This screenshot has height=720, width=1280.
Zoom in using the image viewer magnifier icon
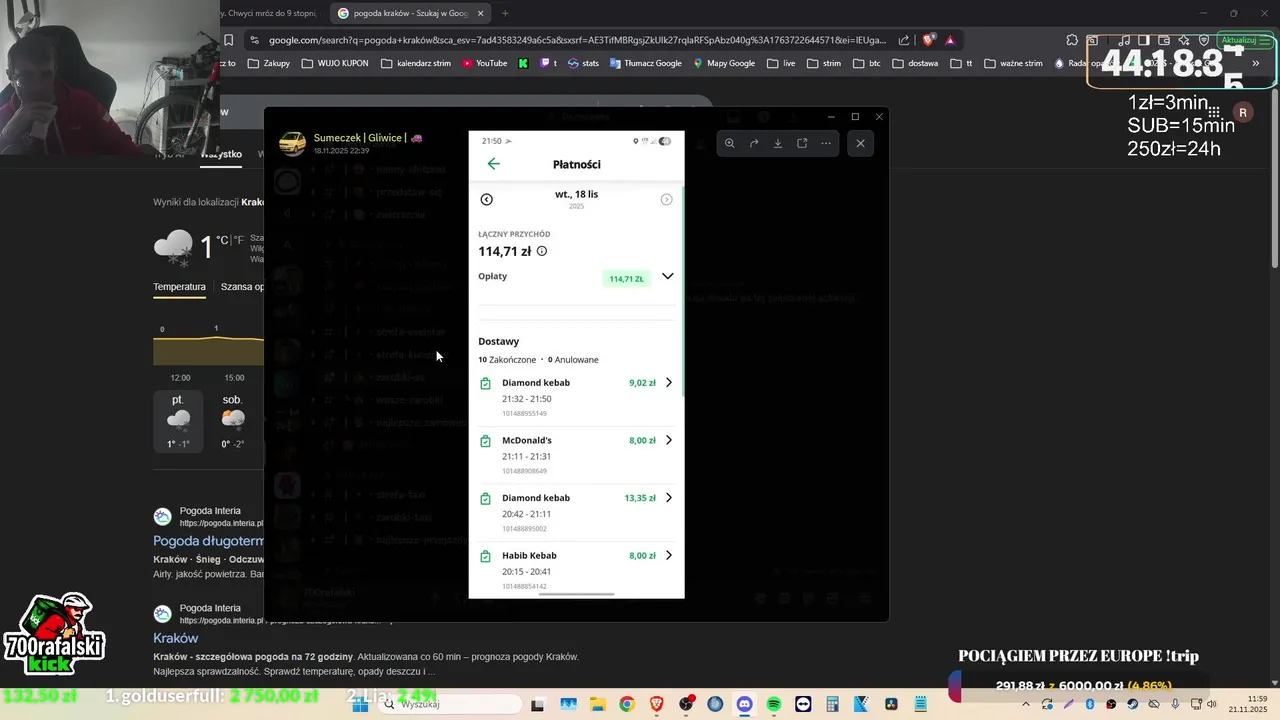pos(730,143)
